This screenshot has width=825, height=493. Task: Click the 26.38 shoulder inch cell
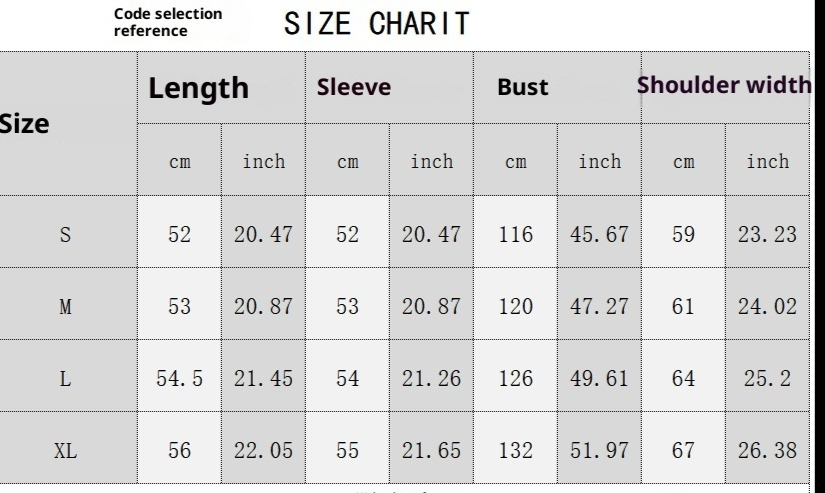[768, 451]
